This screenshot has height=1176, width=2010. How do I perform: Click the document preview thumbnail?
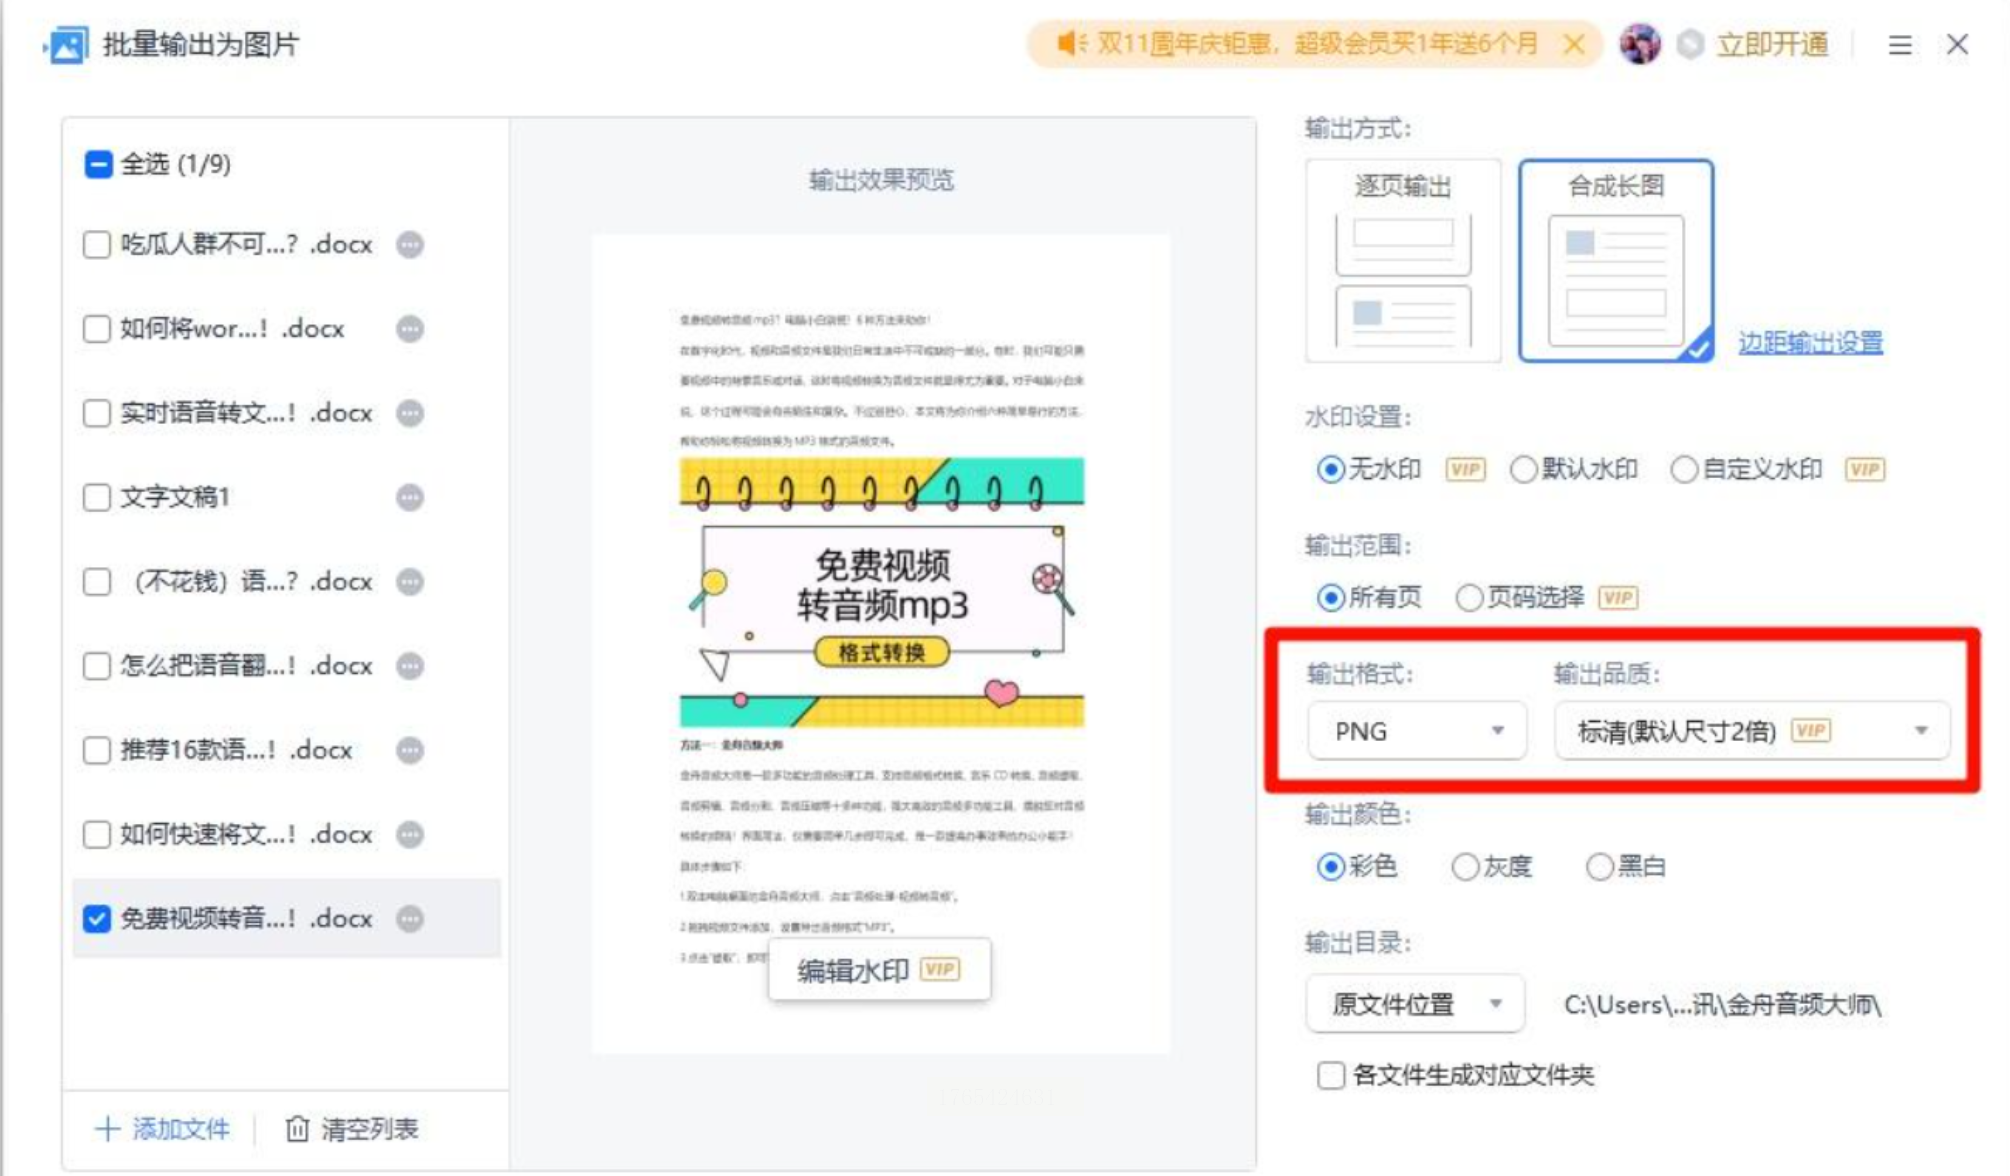click(x=880, y=600)
